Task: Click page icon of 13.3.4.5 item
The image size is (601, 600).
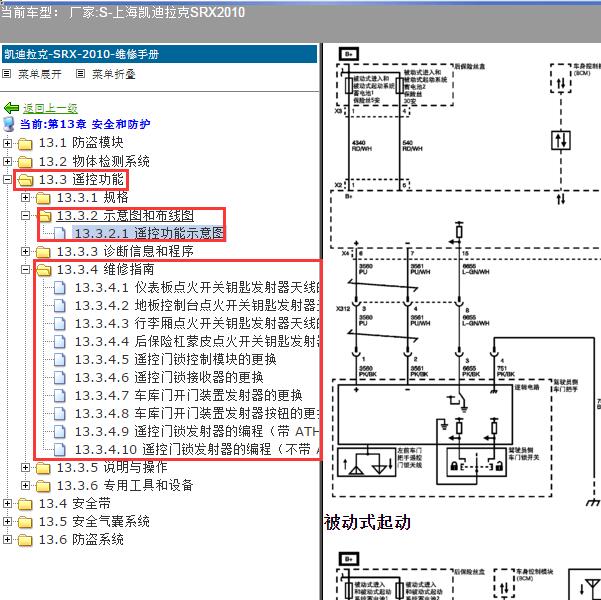Action: point(60,360)
